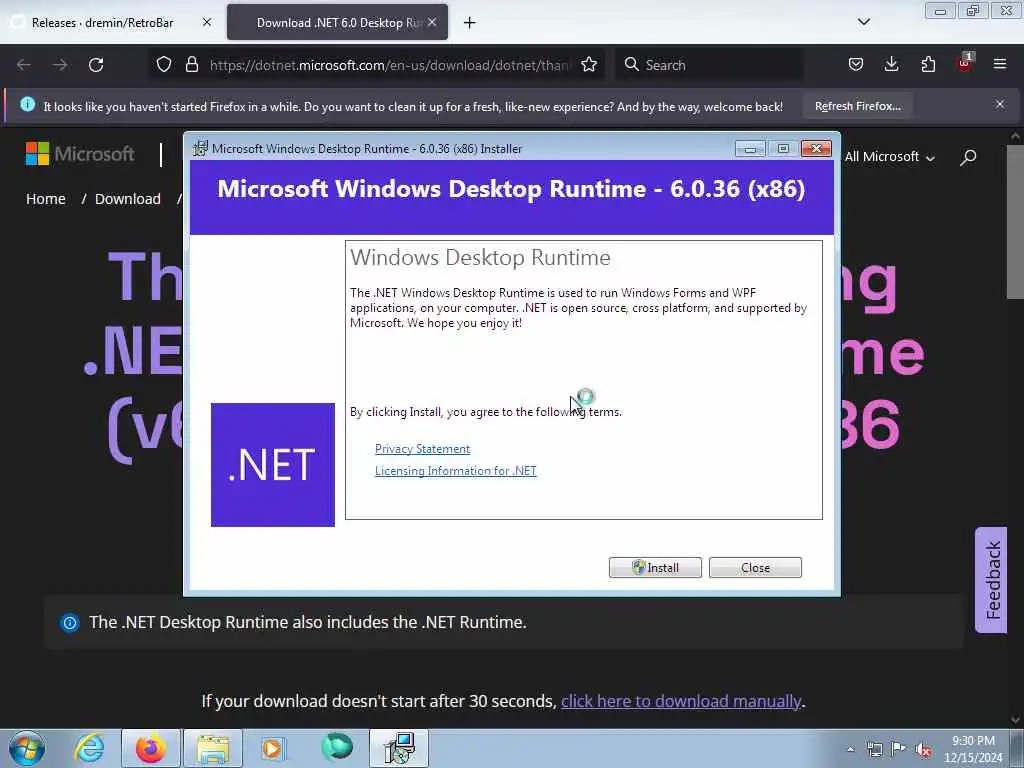
Task: Switch to the Releases dremin/RetroBar tab
Action: pos(103,22)
